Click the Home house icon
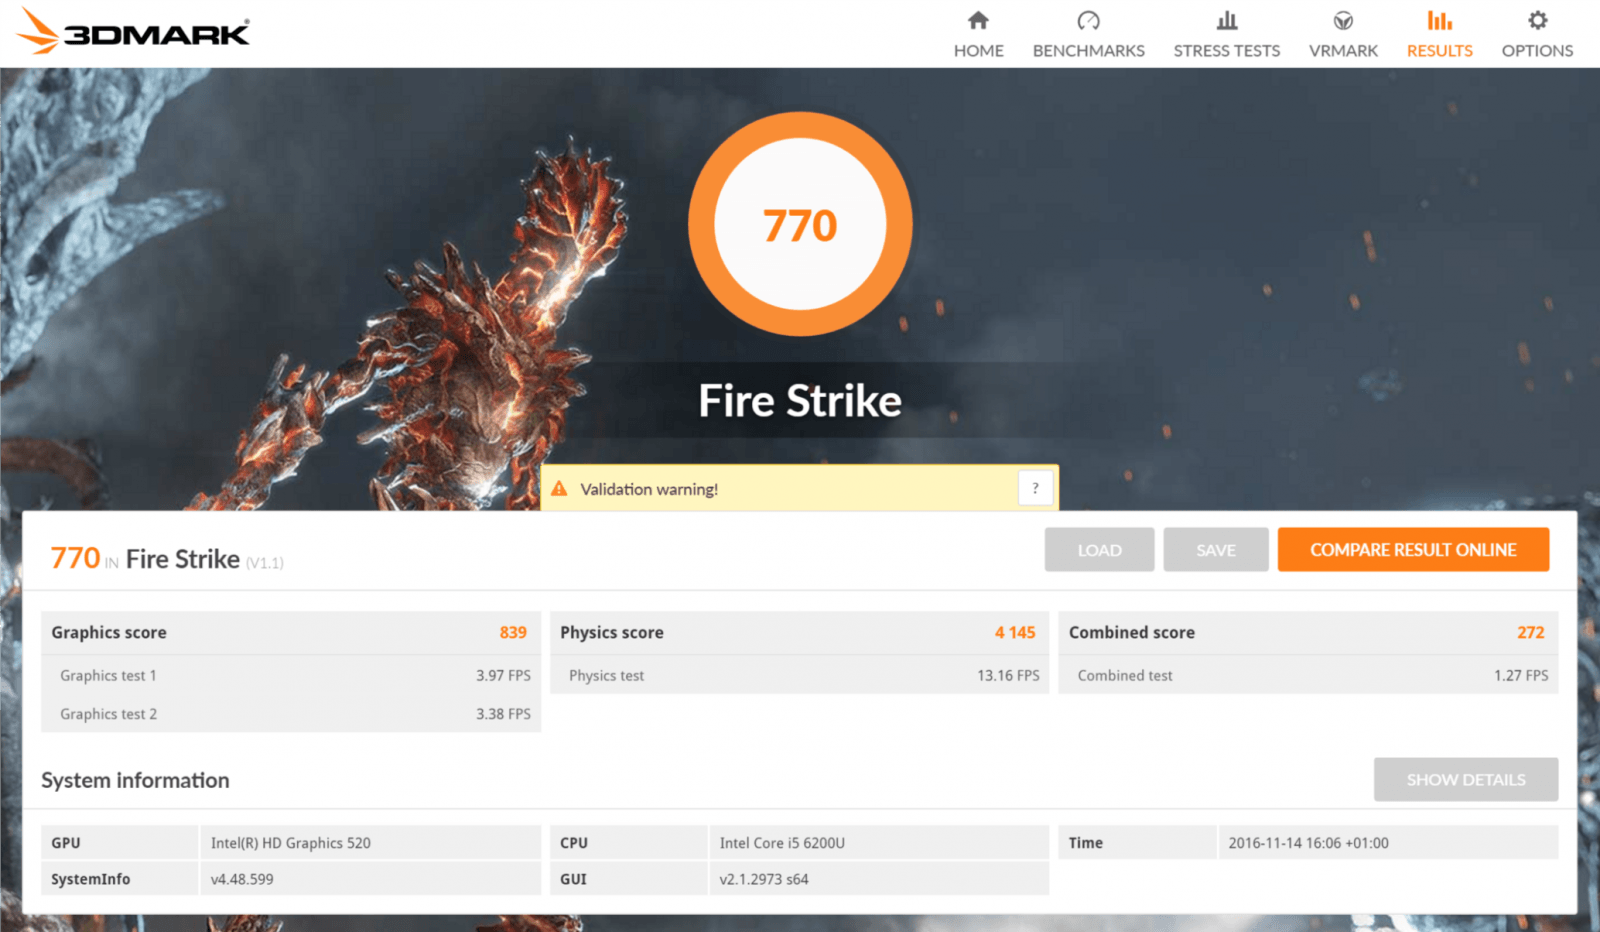This screenshot has height=932, width=1600. pos(978,21)
